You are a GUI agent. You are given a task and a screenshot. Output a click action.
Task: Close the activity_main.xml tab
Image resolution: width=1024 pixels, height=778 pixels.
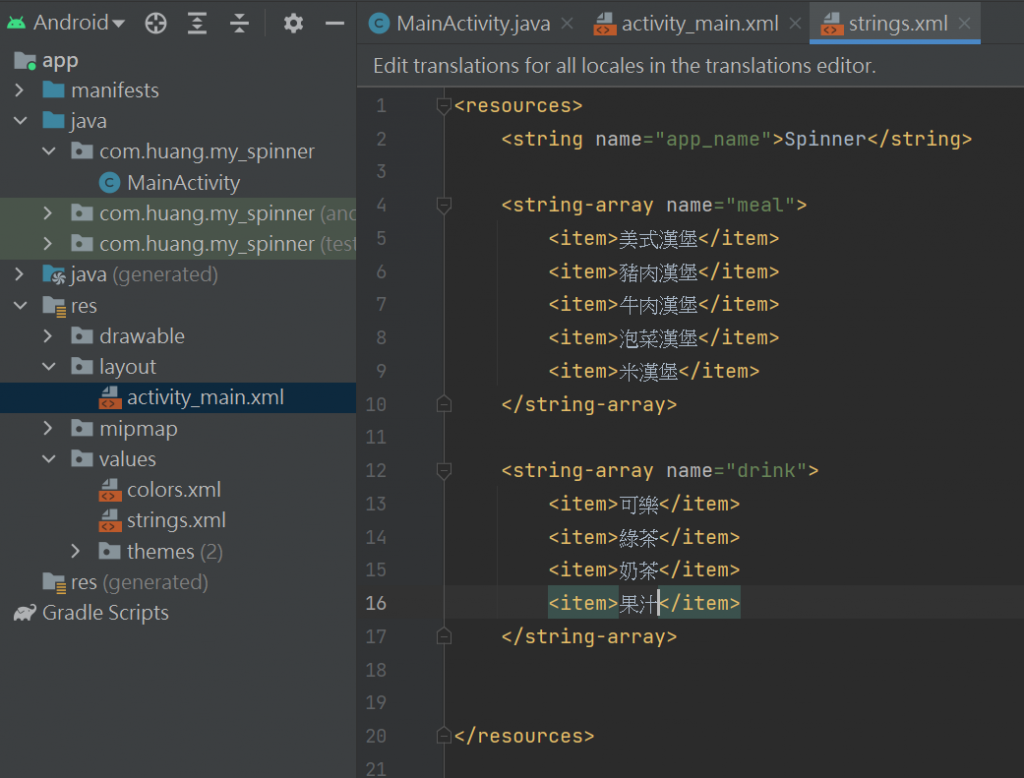click(795, 24)
